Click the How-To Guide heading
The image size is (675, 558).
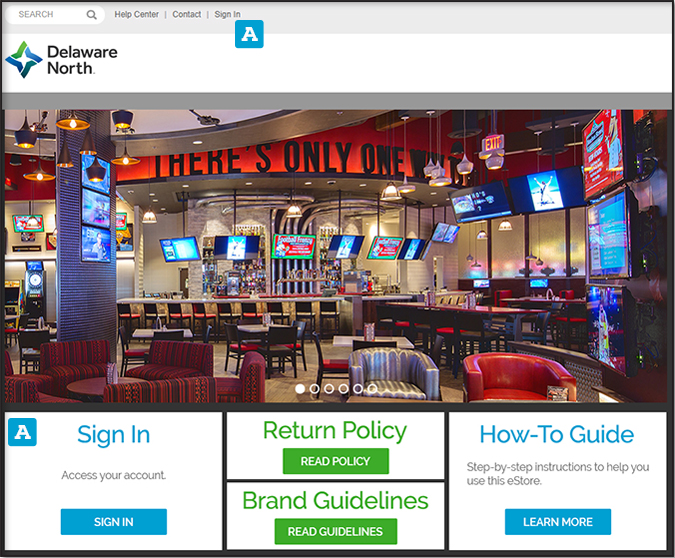click(557, 434)
